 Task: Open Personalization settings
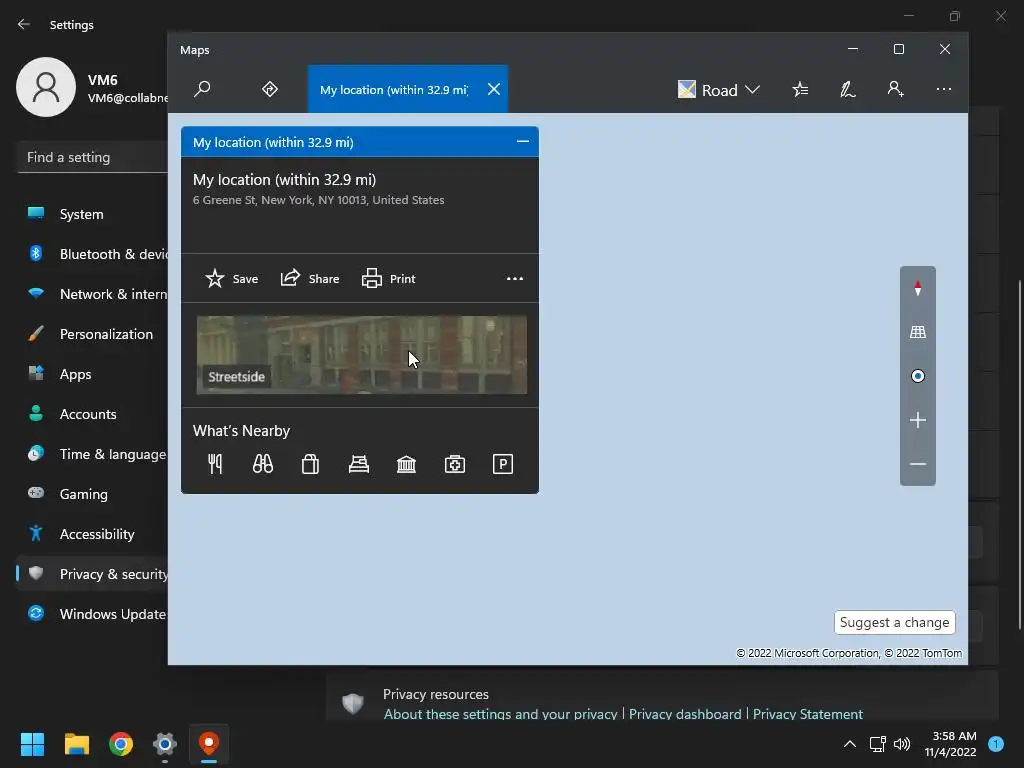92,334
